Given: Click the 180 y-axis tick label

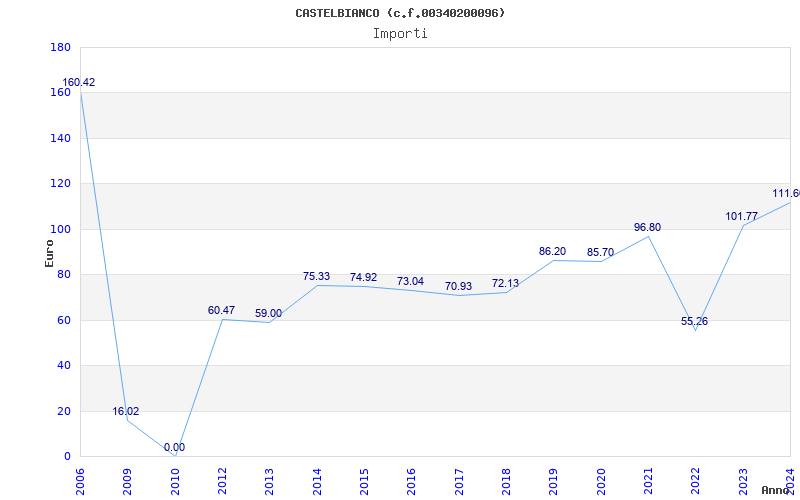Looking at the screenshot, I should pyautogui.click(x=60, y=48).
